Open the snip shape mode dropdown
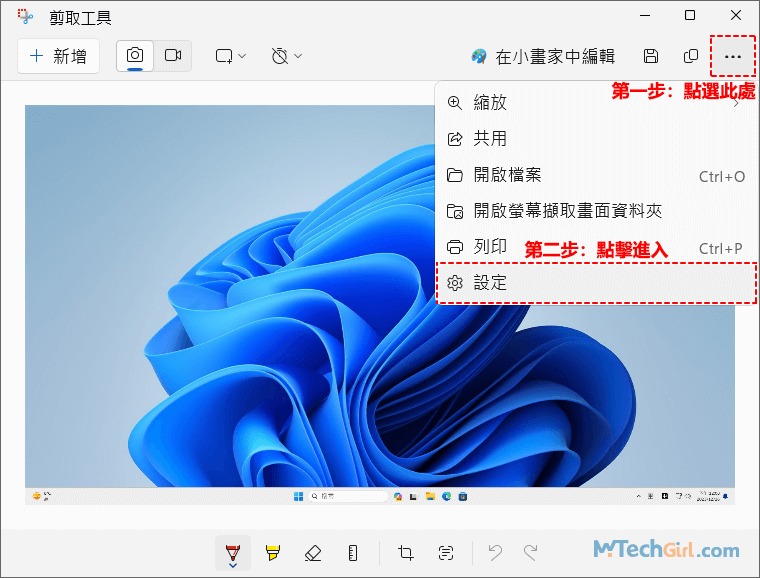 click(231, 57)
